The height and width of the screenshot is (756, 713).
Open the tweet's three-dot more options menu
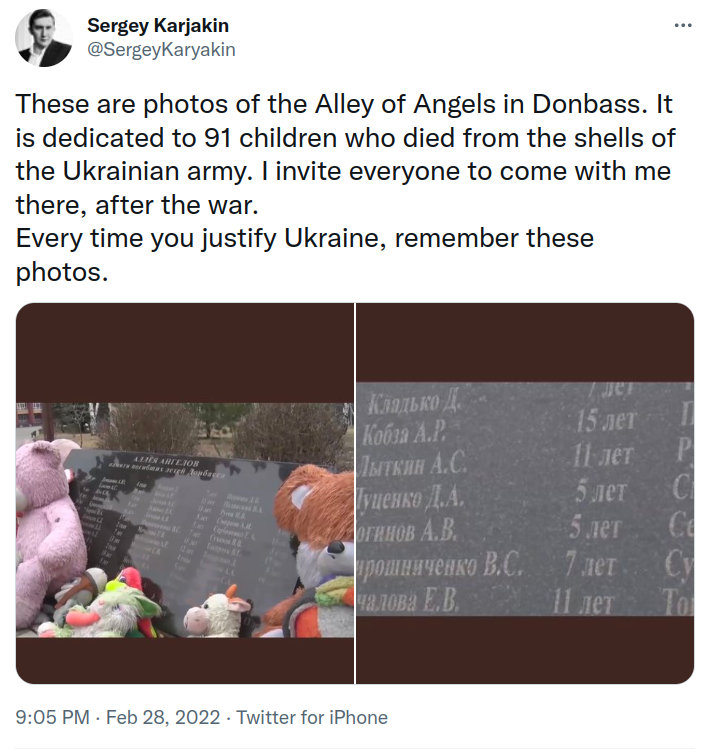(x=683, y=25)
